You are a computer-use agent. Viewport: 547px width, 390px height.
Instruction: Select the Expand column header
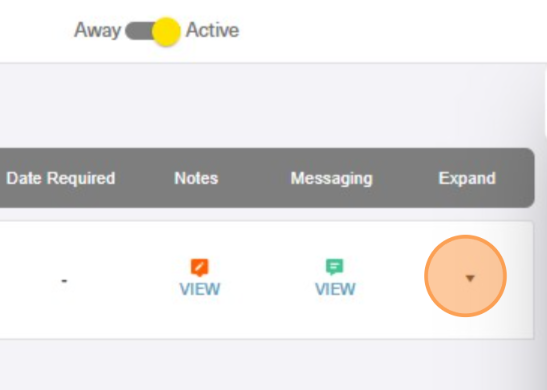click(x=467, y=179)
